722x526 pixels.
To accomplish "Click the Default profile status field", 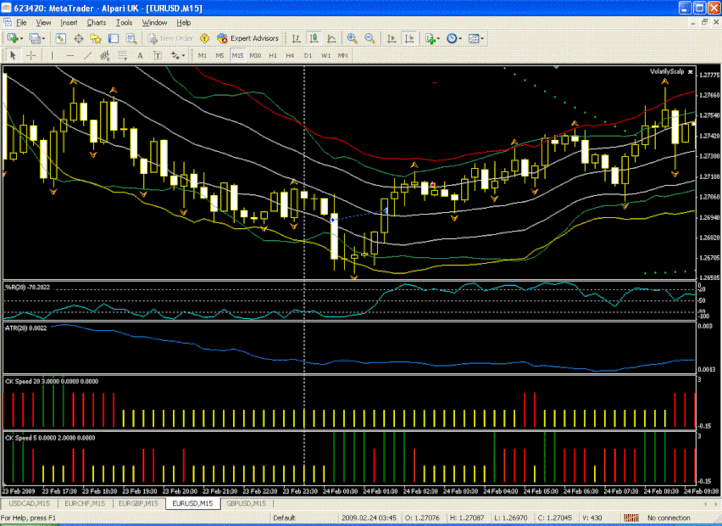I will 304,518.
